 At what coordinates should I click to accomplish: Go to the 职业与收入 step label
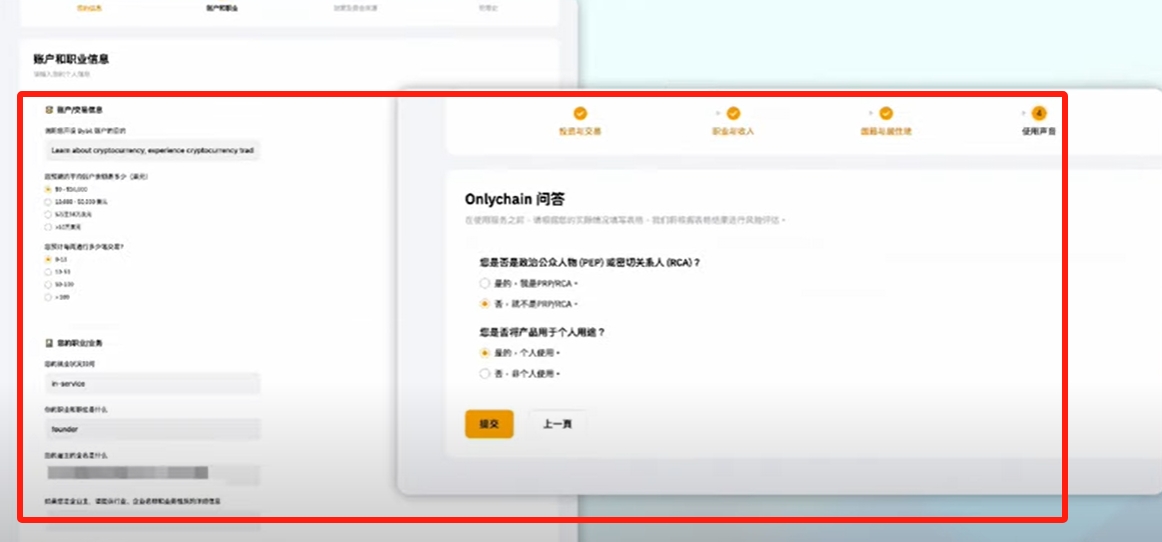point(733,131)
